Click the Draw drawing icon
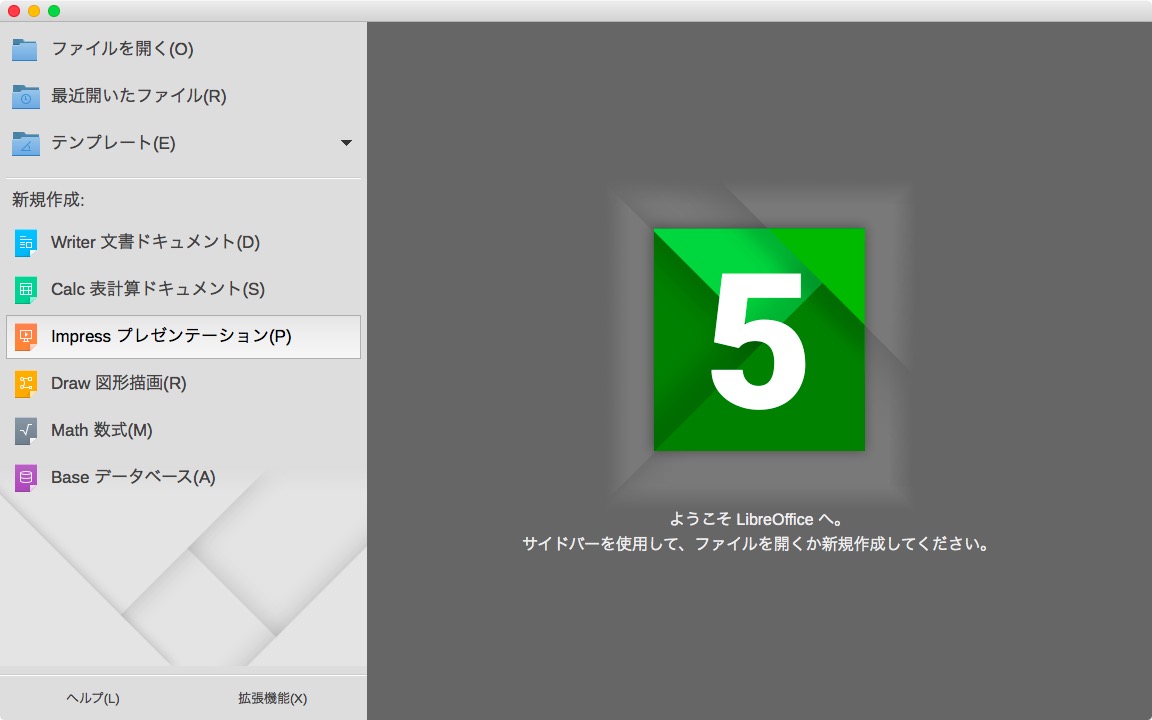This screenshot has width=1152, height=720. [26, 384]
